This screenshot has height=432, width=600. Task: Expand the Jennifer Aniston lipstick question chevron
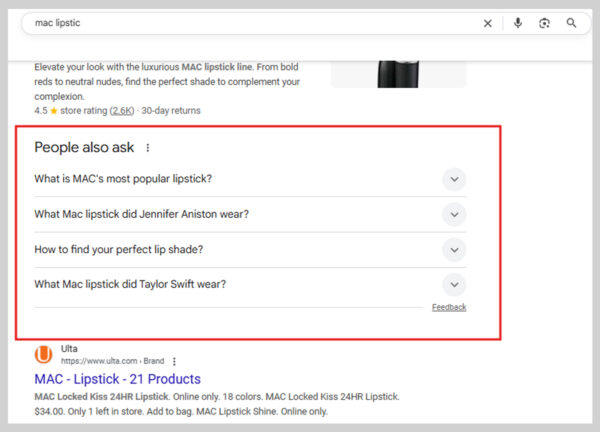[x=454, y=215]
